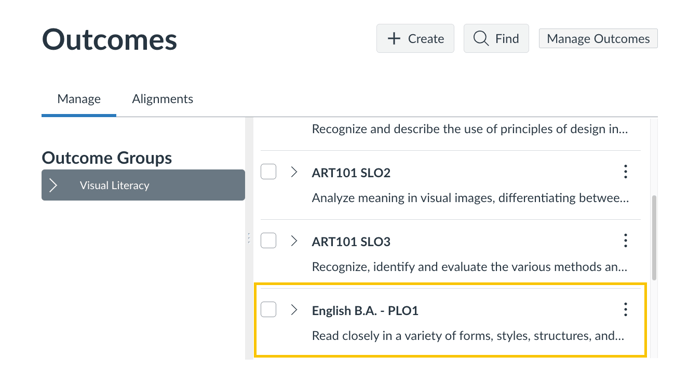Screen dimensions: 688x370
Task: Select the Visual Literacy outcome group
Action: pyautogui.click(x=143, y=185)
